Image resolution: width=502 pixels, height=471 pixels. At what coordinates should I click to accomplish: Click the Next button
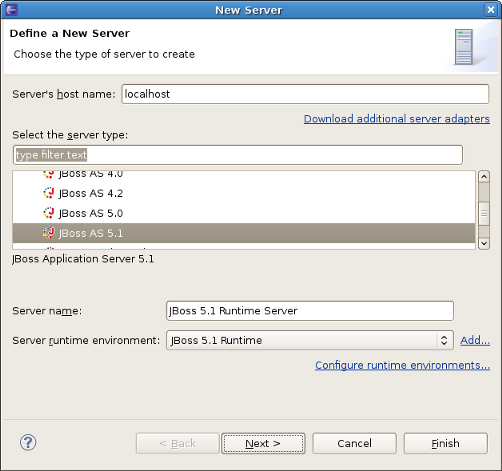coord(263,443)
